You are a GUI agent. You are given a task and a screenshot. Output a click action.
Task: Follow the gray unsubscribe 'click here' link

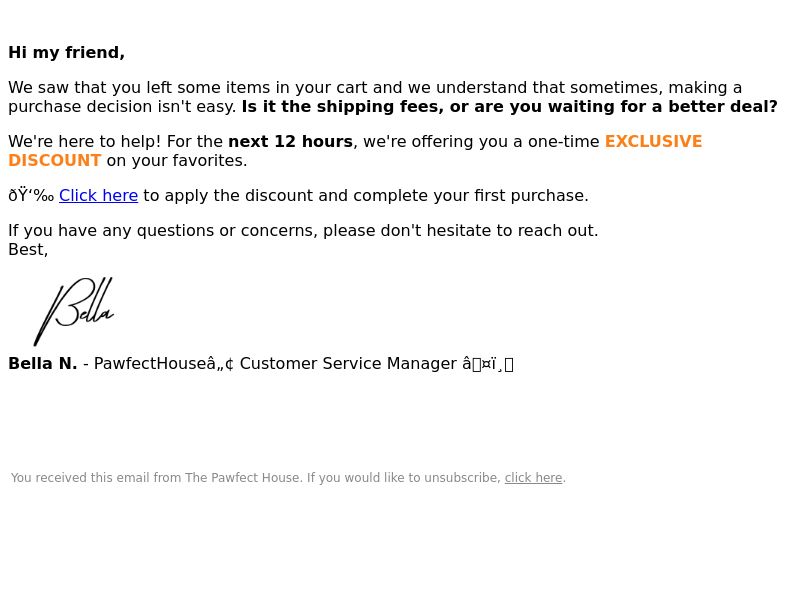pyautogui.click(x=533, y=478)
